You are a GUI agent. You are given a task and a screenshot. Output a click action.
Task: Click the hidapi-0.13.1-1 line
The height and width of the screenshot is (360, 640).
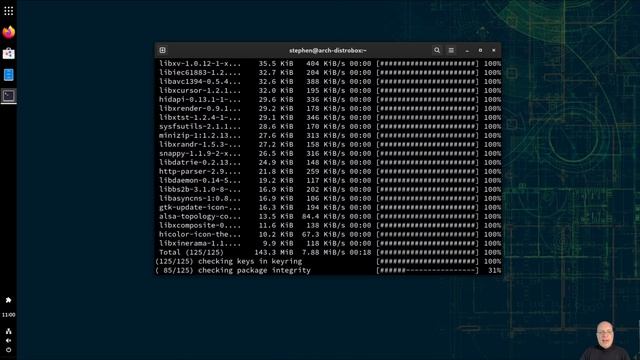pos(330,100)
